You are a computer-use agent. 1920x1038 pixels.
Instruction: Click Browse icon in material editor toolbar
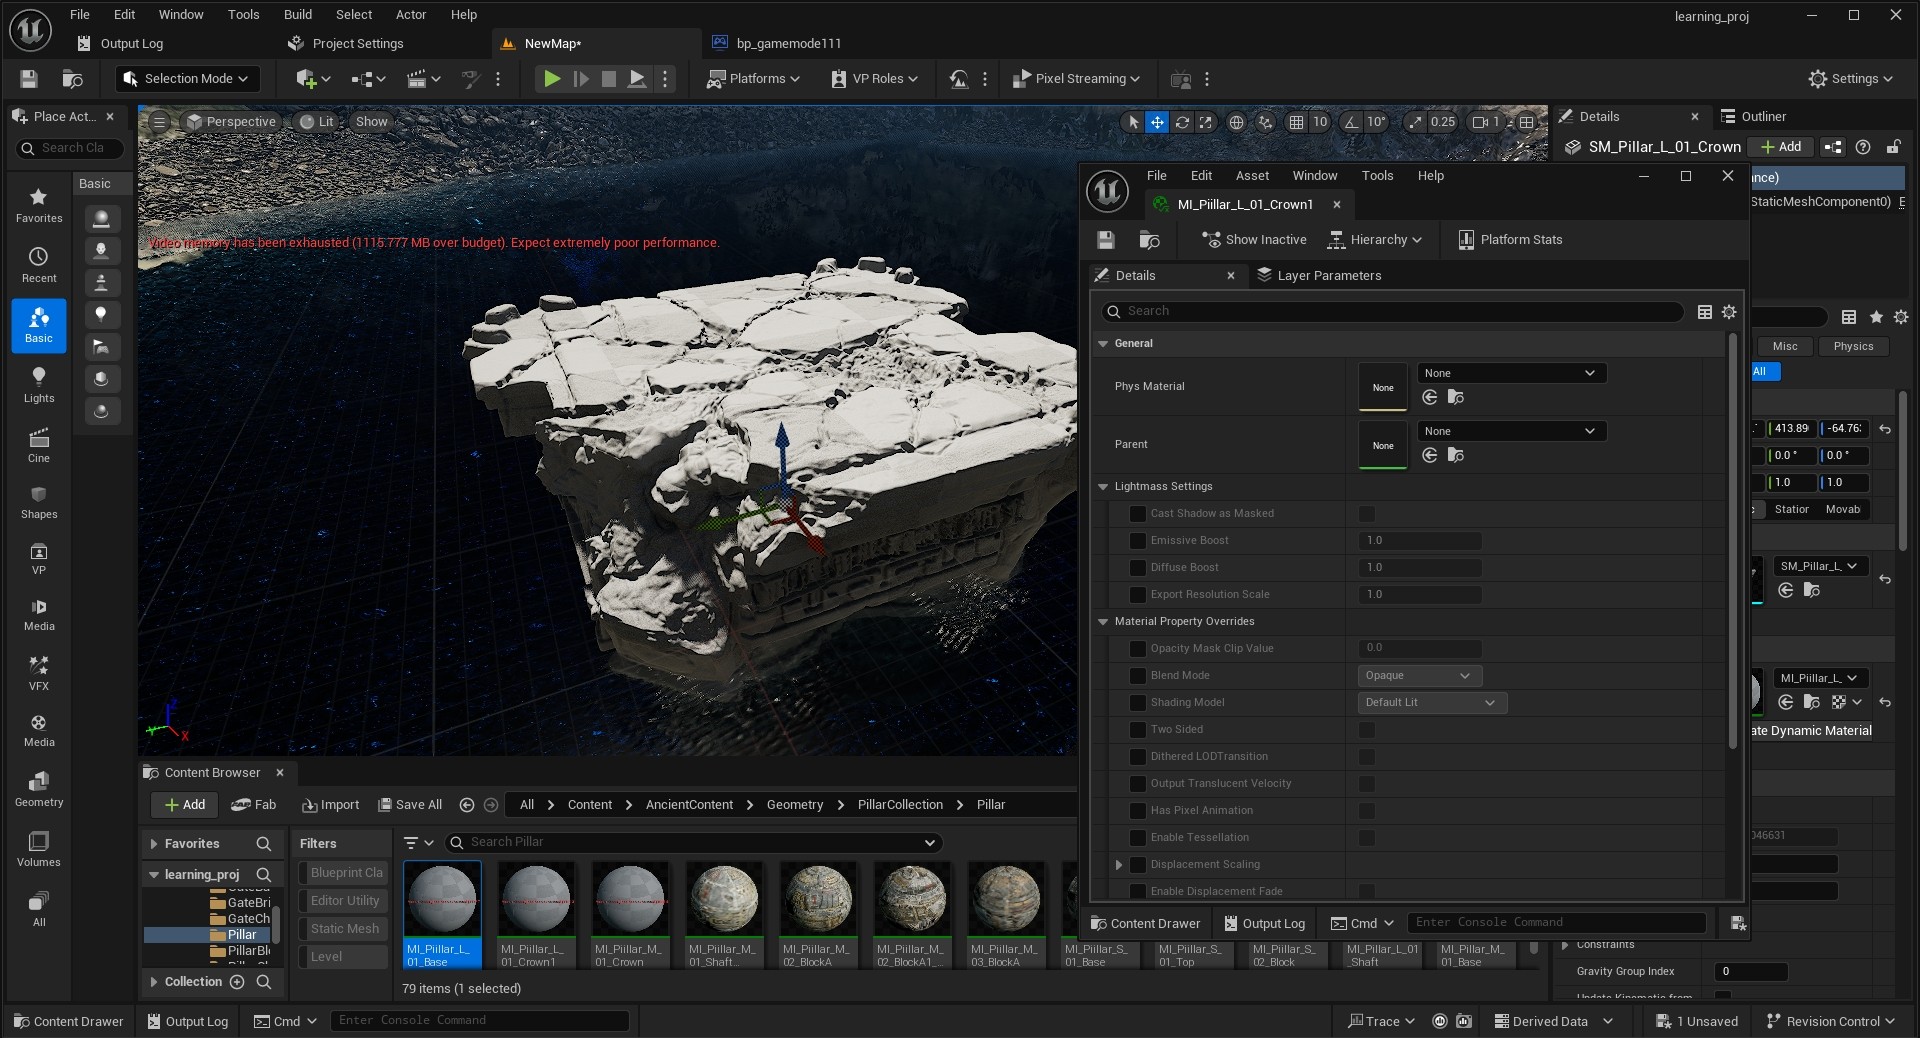point(1150,240)
